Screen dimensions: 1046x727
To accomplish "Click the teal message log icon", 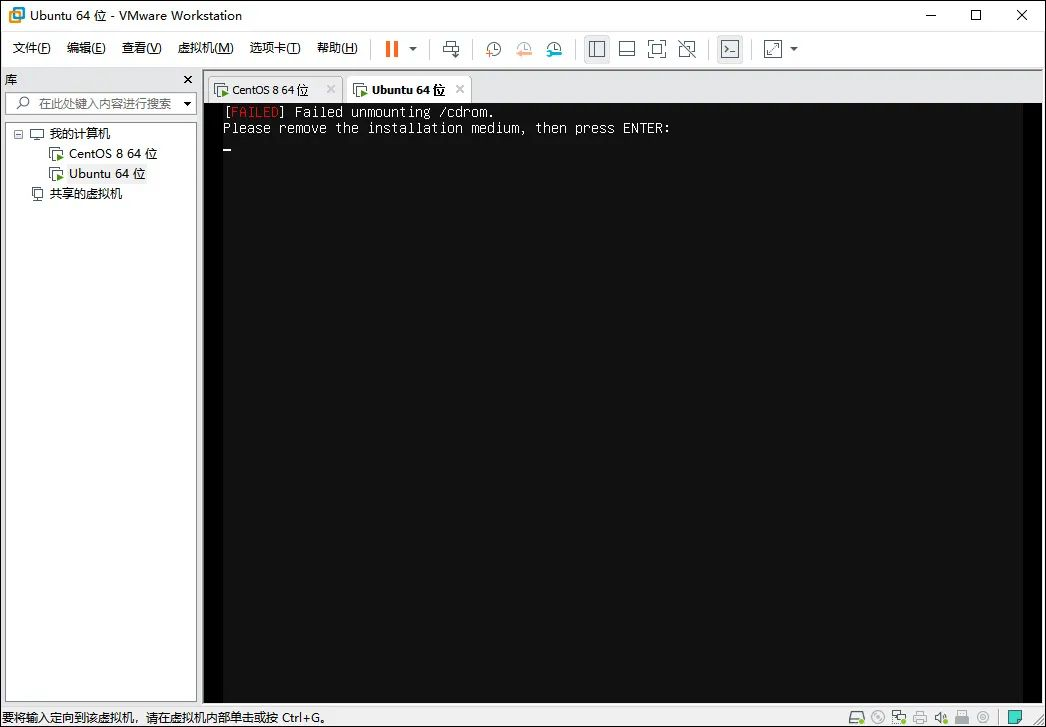I will (1015, 718).
